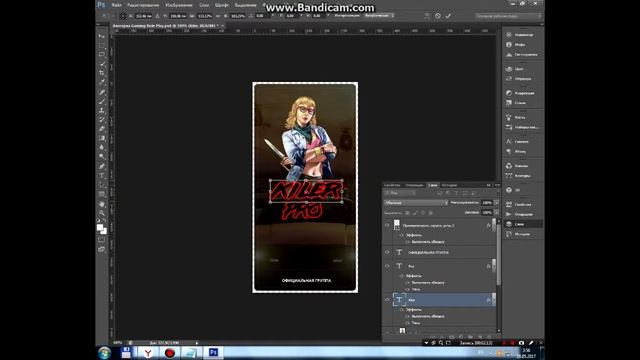Screen dimensions: 640x360
Task: Open the layer blend mode dropdown
Action: tap(416, 203)
